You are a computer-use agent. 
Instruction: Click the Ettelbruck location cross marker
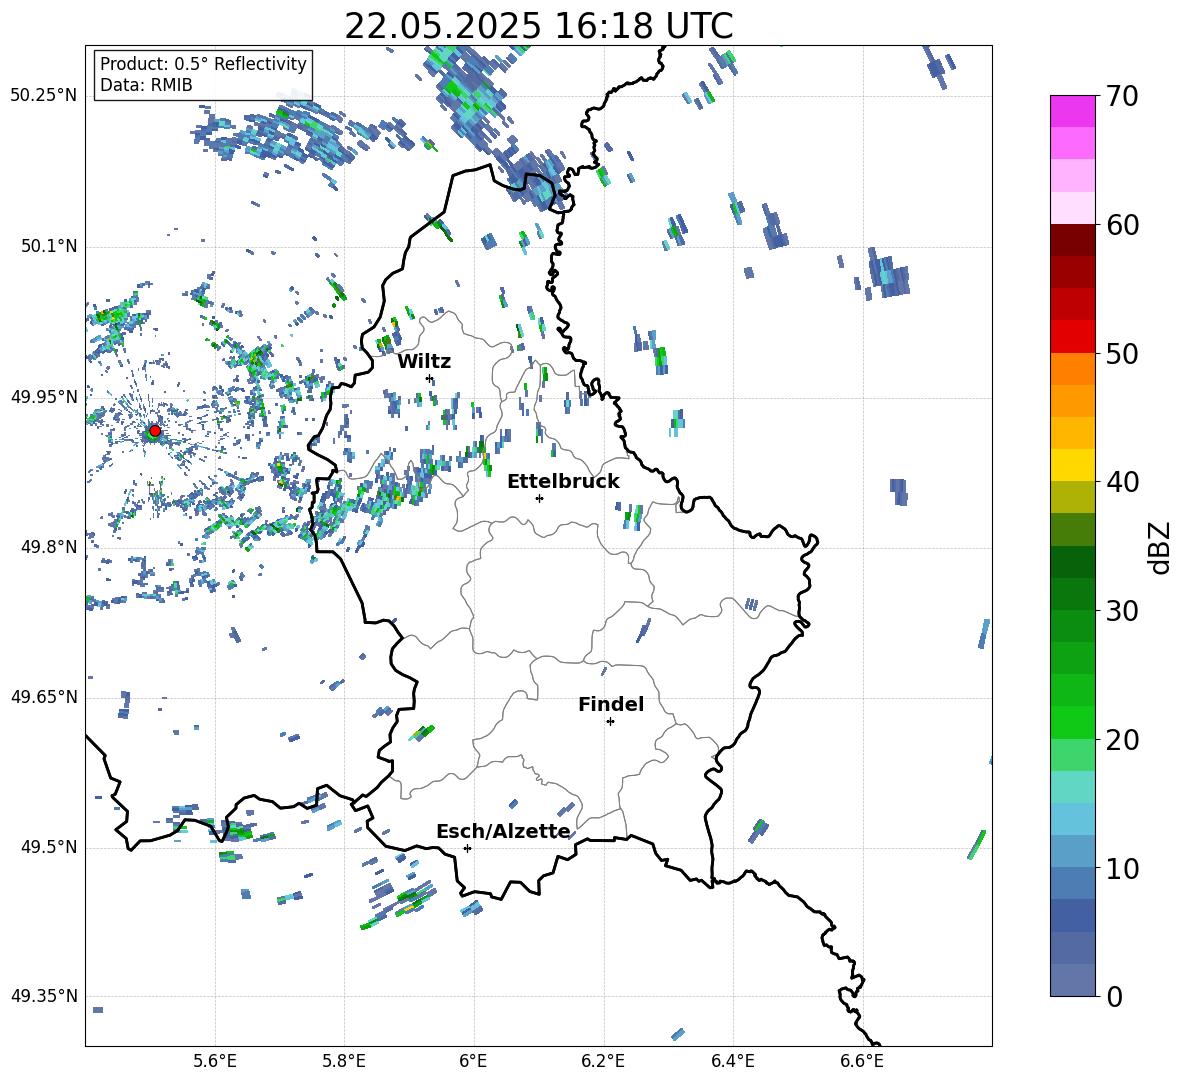(539, 498)
